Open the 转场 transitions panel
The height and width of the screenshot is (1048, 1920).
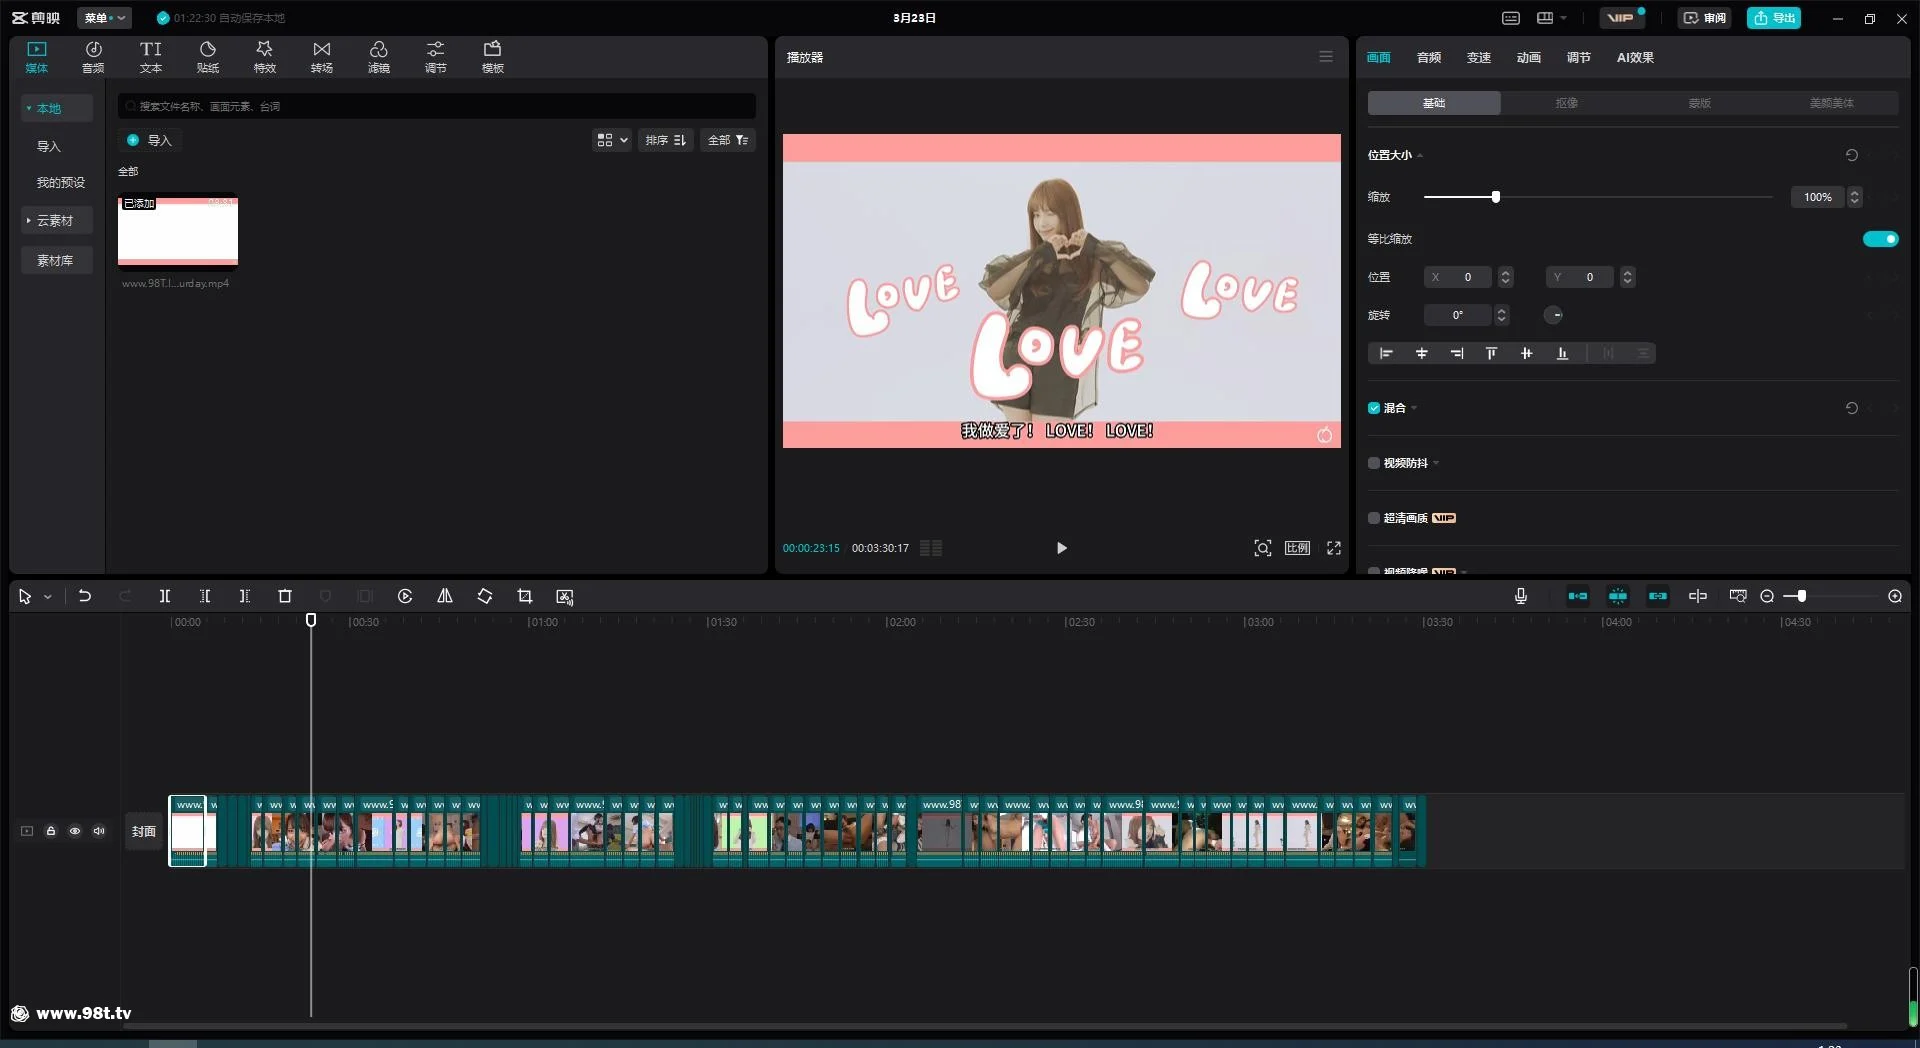321,57
